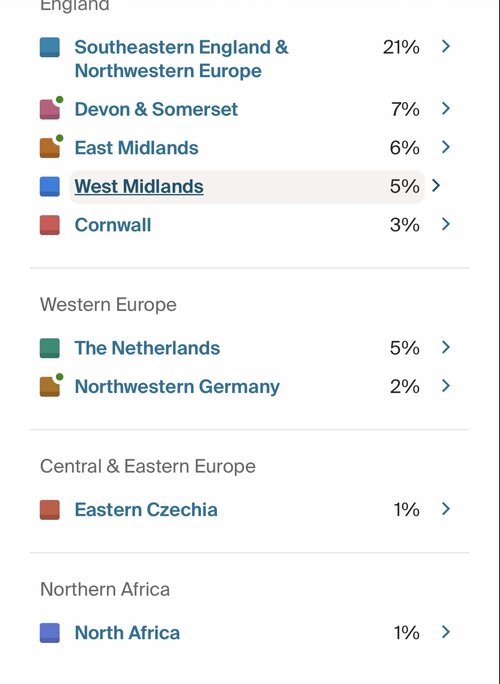Expand the Devon & Somerset chevron
Screen dimensions: 500x684
445,108
